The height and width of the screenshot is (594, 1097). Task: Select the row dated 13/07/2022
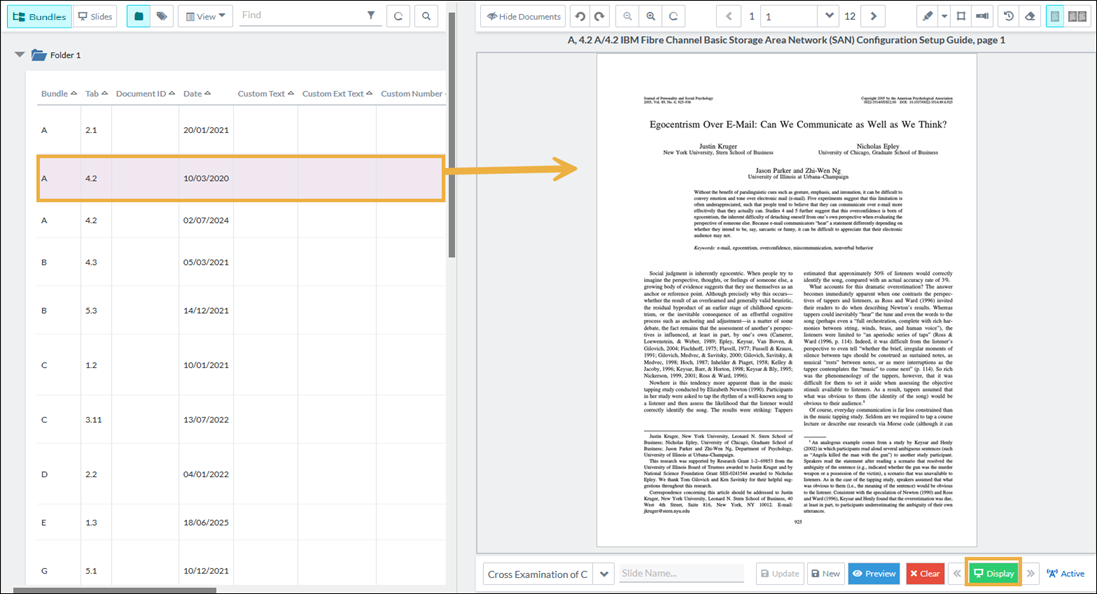241,420
